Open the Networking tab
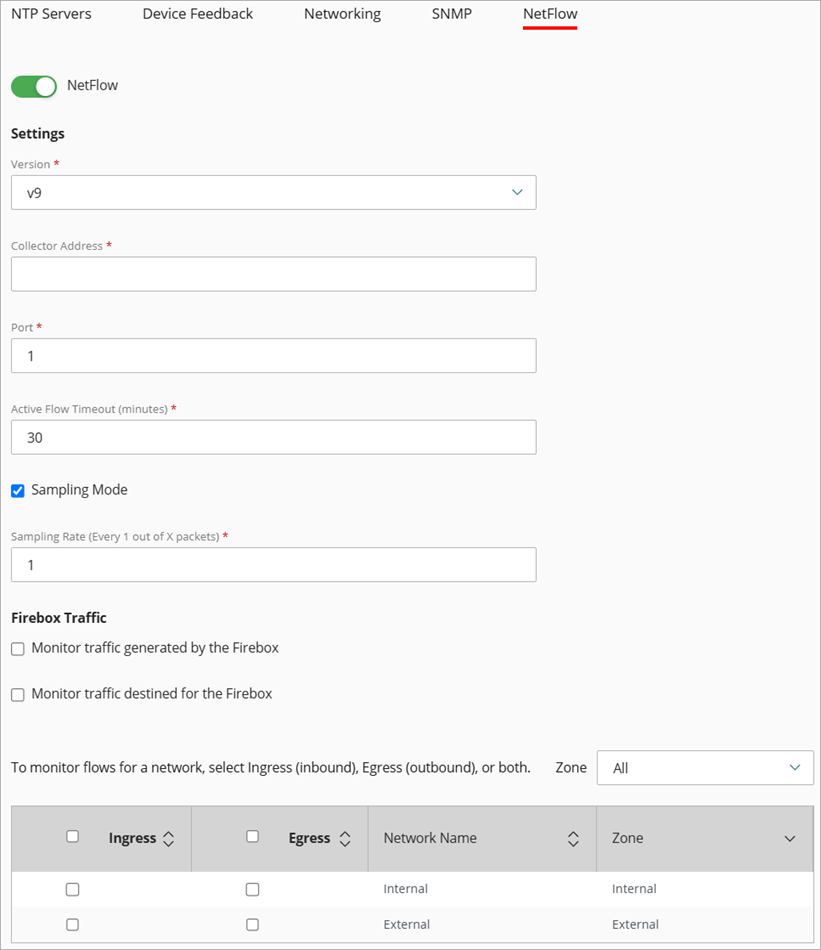 [x=342, y=14]
